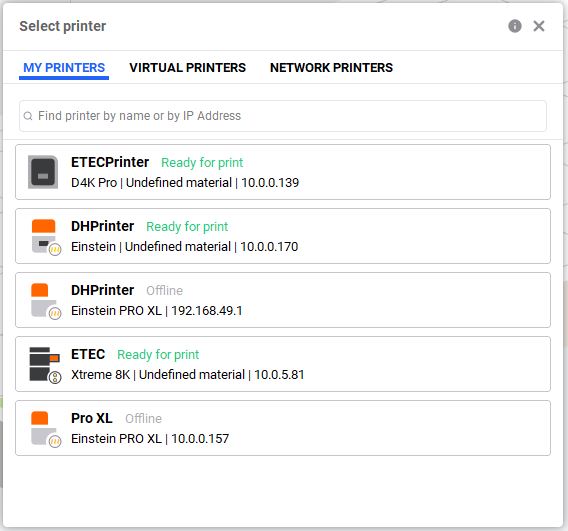Select the ETECPrinter name
This screenshot has width=568, height=531.
click(110, 162)
